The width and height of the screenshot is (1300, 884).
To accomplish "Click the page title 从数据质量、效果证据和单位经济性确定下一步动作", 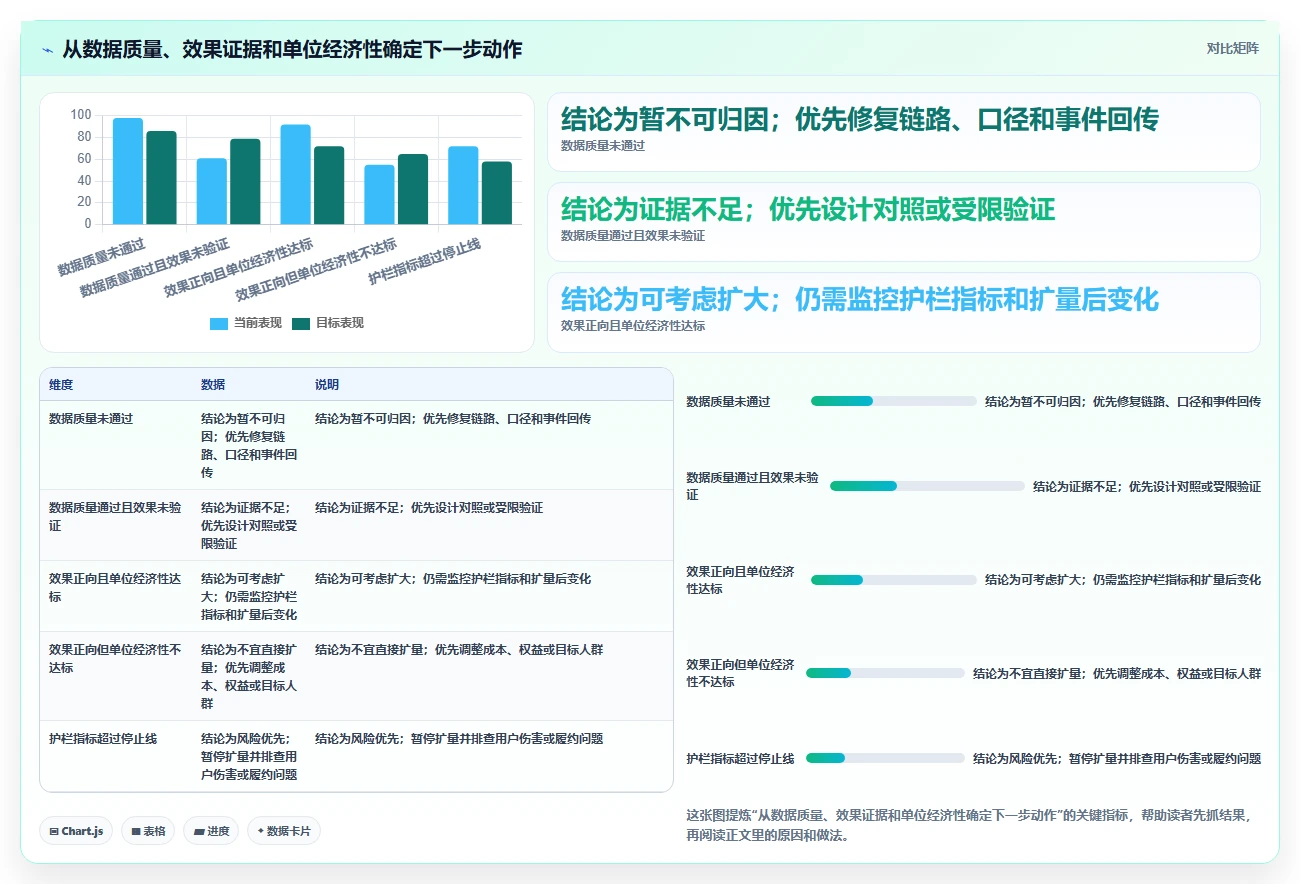I will click(x=292, y=49).
